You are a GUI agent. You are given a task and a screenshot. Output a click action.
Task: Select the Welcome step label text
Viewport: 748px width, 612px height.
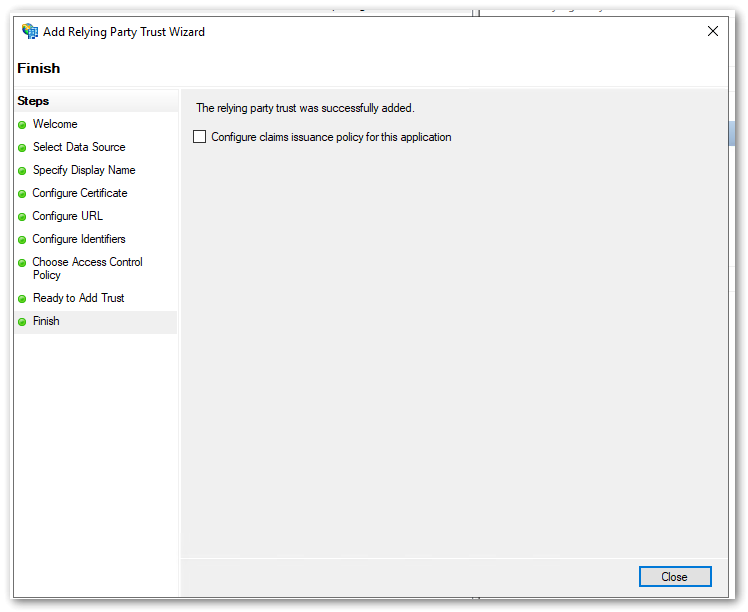point(55,124)
